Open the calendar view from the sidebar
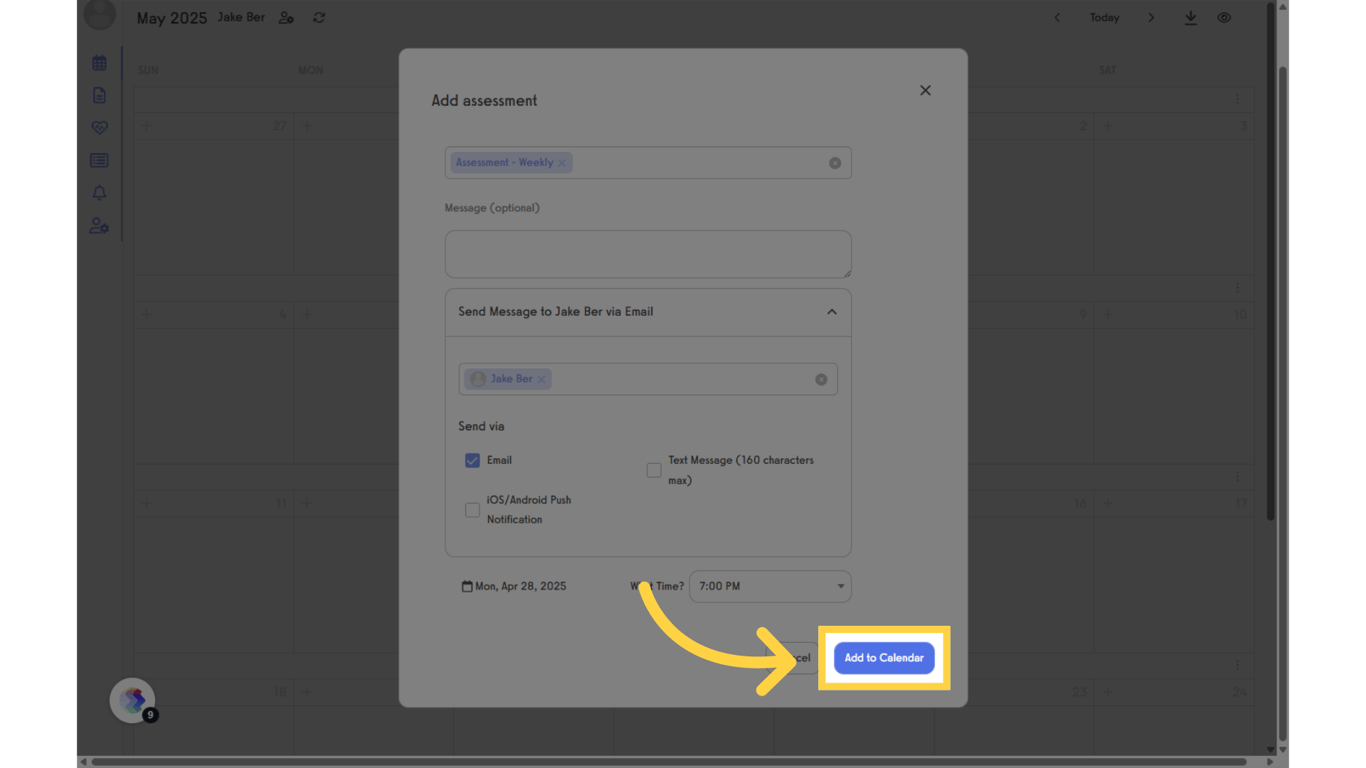The height and width of the screenshot is (768, 1366). (x=99, y=63)
